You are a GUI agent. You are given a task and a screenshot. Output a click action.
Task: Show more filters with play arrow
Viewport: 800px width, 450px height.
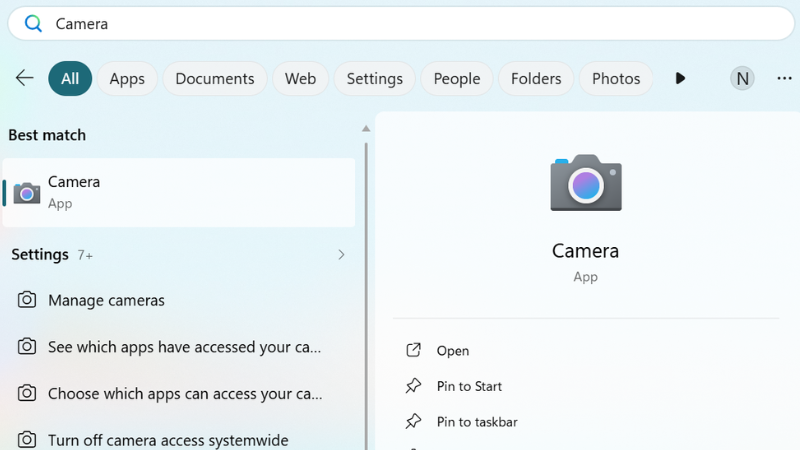(680, 79)
